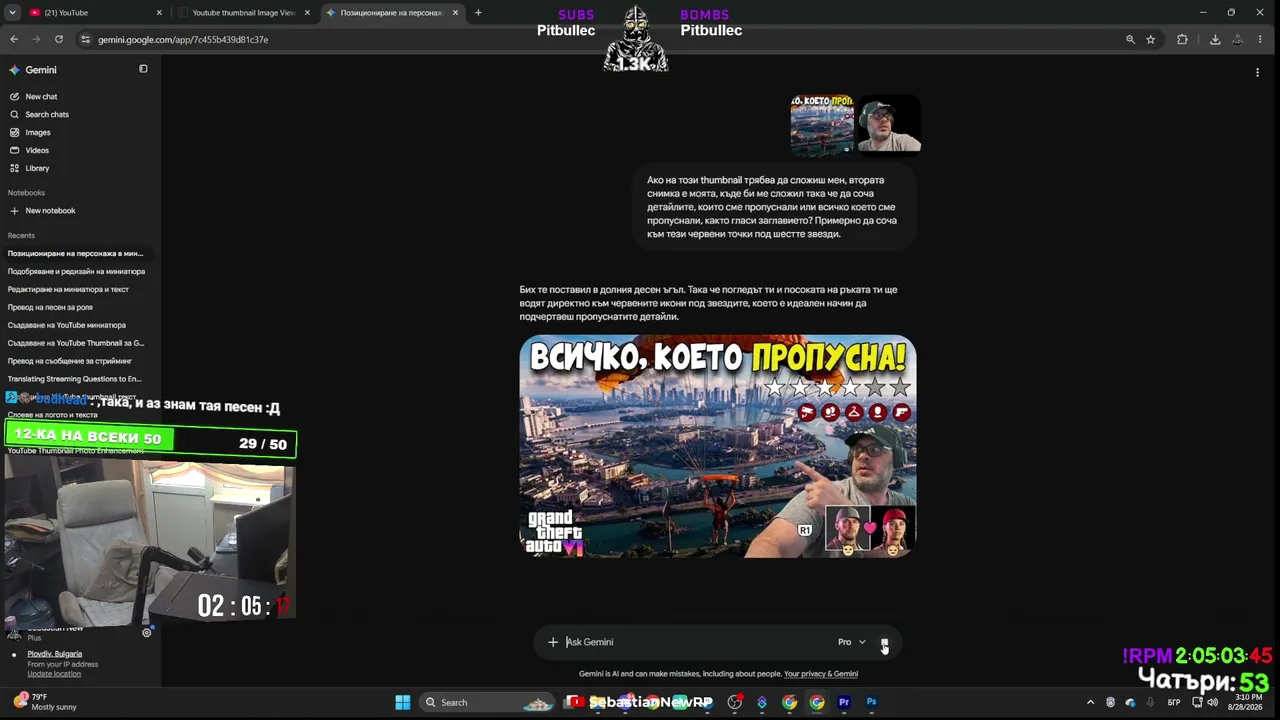
Task: Open Chrome three-dot menu
Action: coord(1262,40)
